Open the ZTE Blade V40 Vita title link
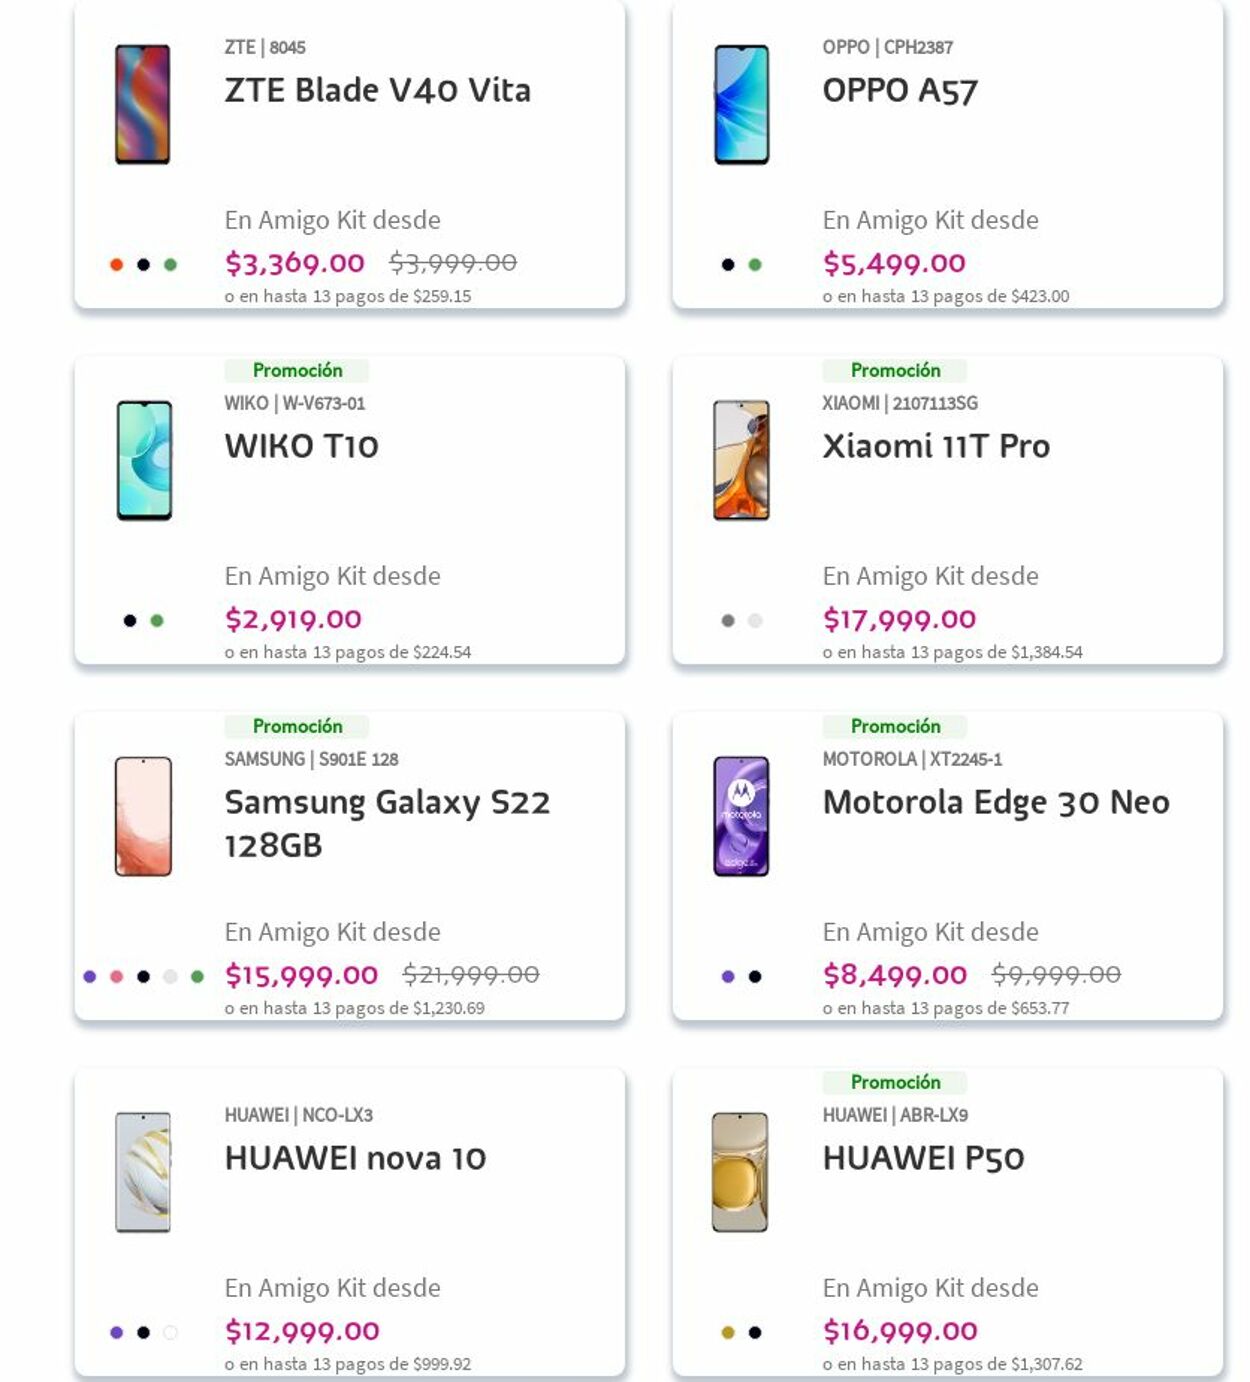Image resolution: width=1250 pixels, height=1382 pixels. coord(377,90)
